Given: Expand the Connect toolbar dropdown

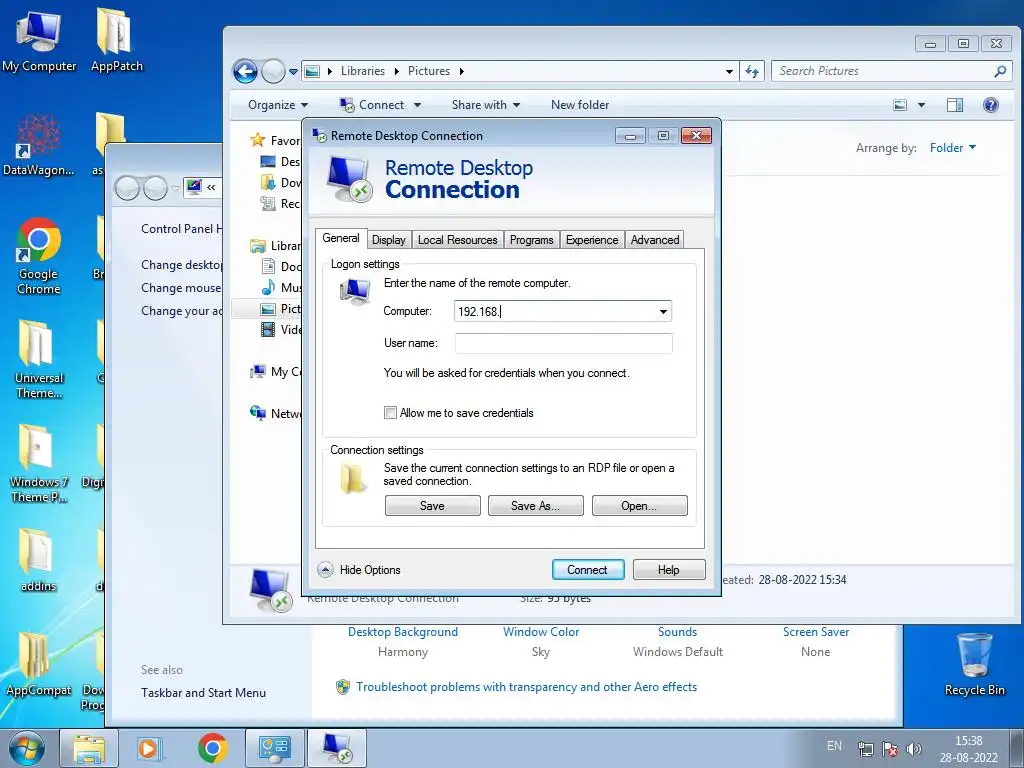Looking at the screenshot, I should [417, 105].
